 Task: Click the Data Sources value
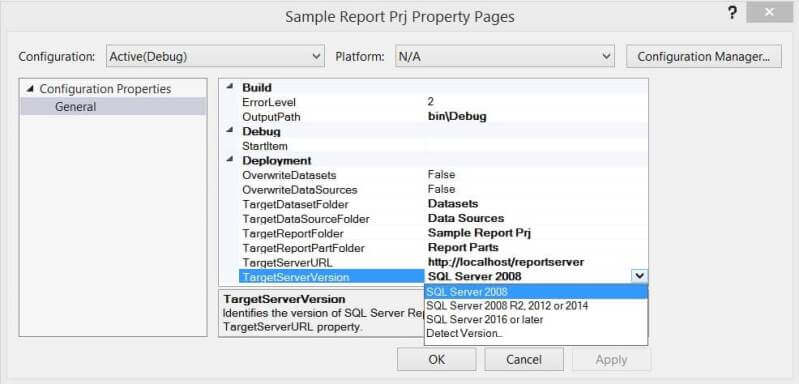click(466, 218)
